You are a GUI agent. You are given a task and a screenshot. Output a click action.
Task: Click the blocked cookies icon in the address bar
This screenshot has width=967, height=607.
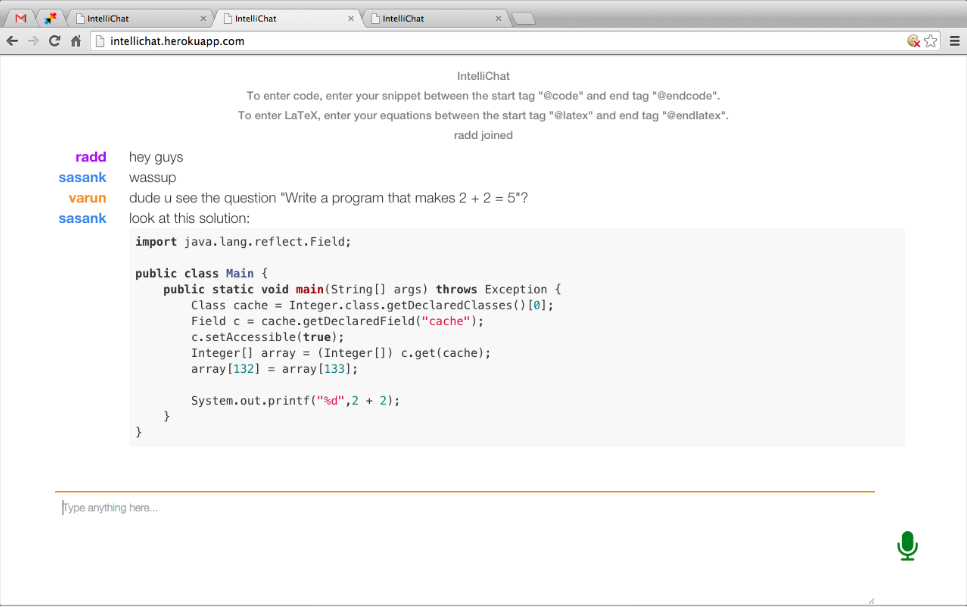(x=913, y=41)
